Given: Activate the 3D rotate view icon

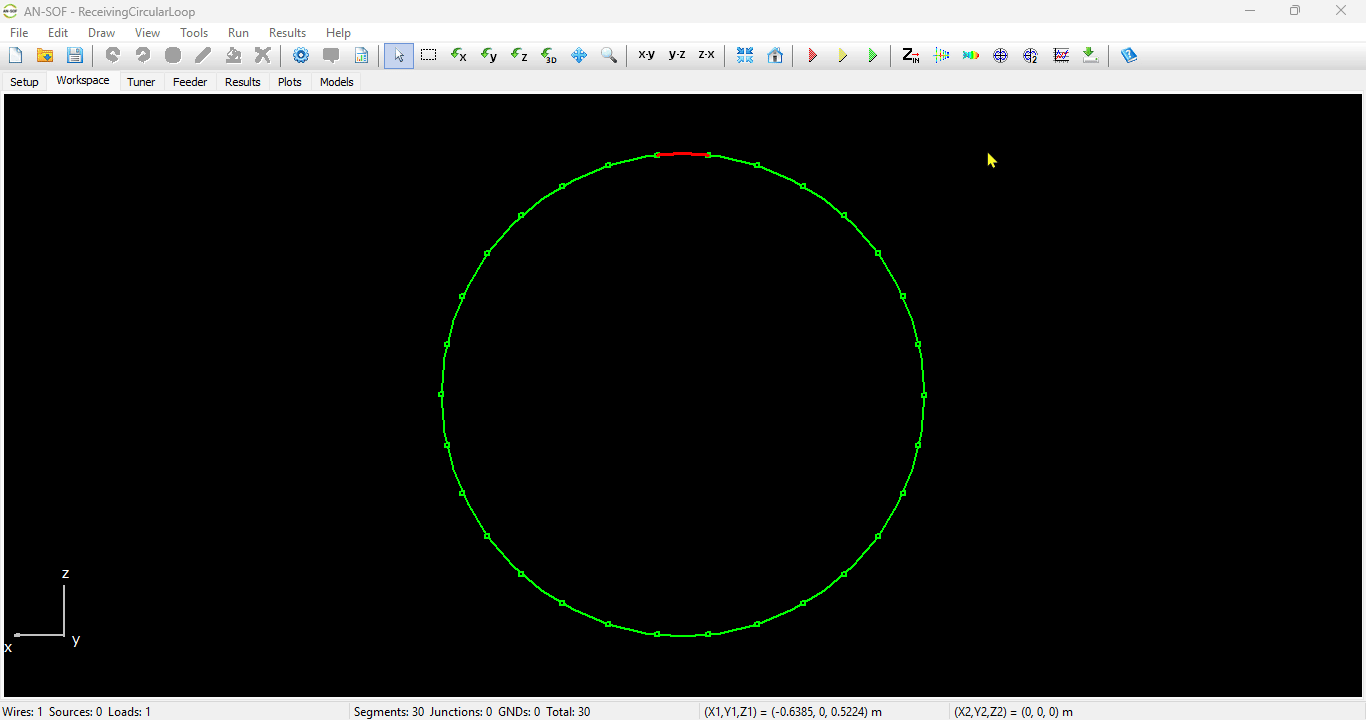Looking at the screenshot, I should tap(549, 56).
